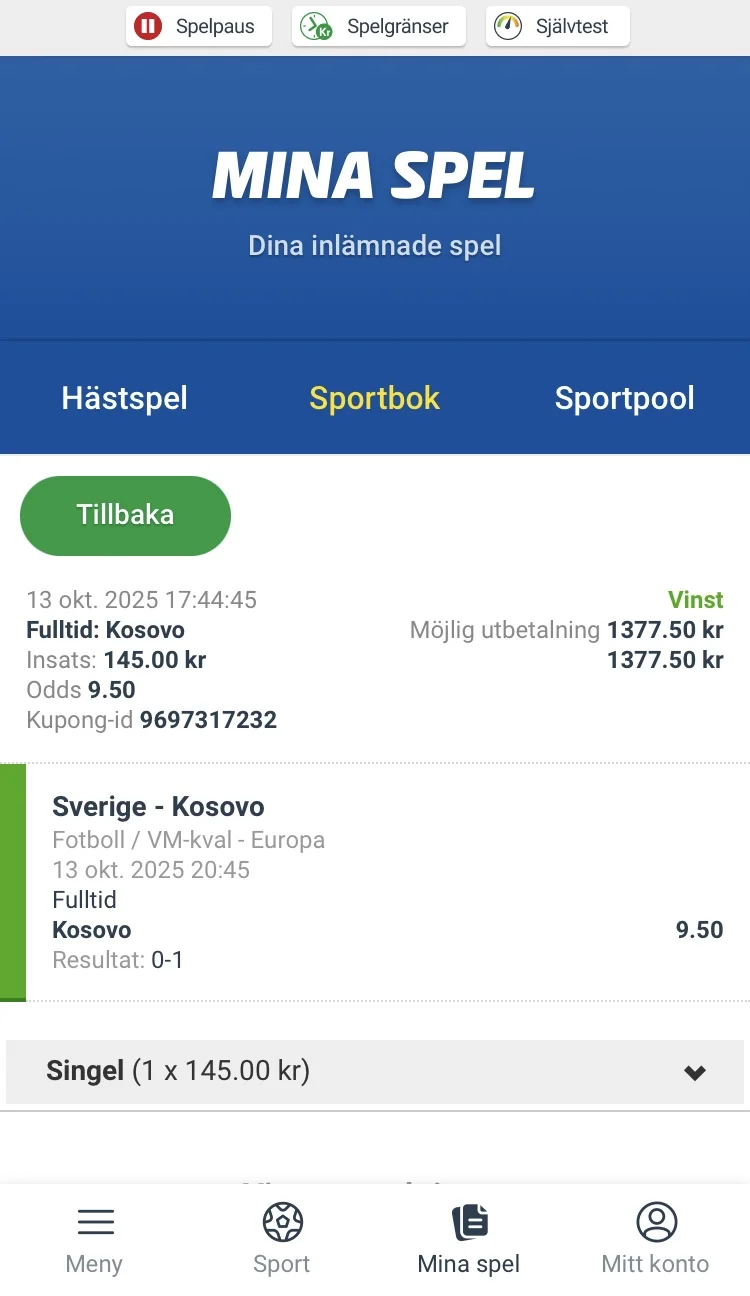Tap the Mina spel coupons icon
The image size is (750, 1296).
pos(469,1221)
